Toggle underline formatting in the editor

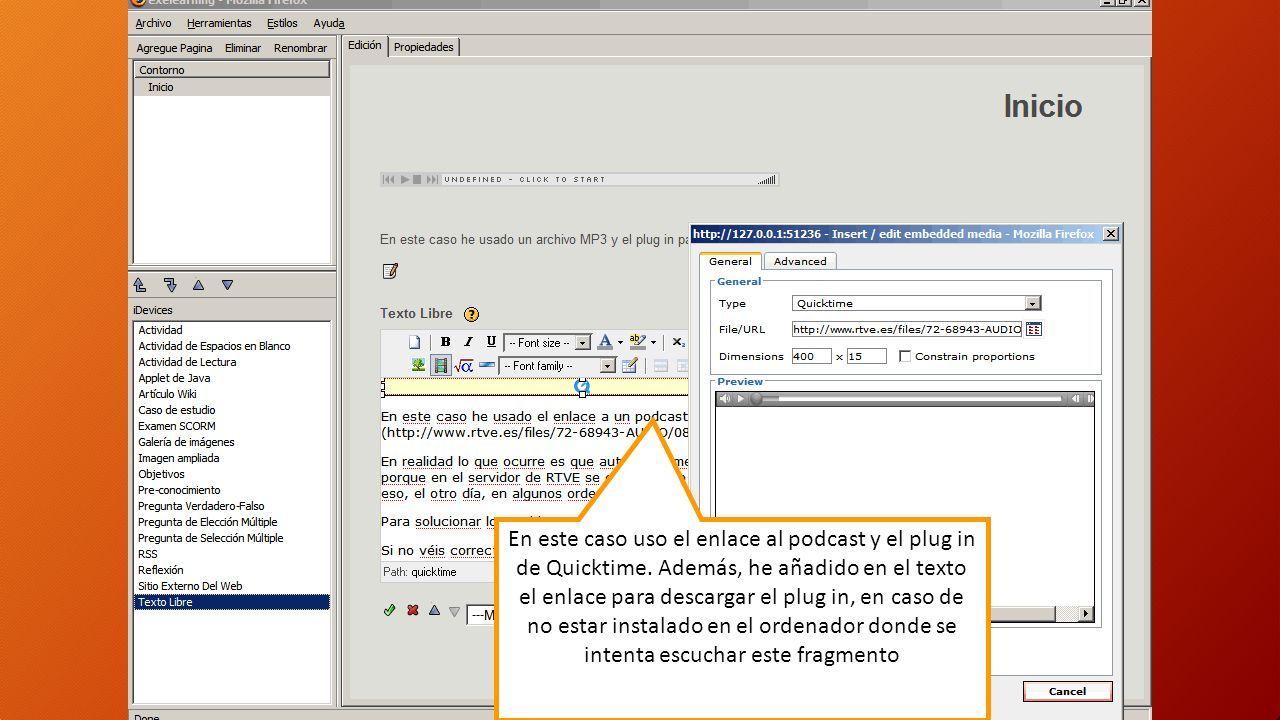(x=491, y=342)
